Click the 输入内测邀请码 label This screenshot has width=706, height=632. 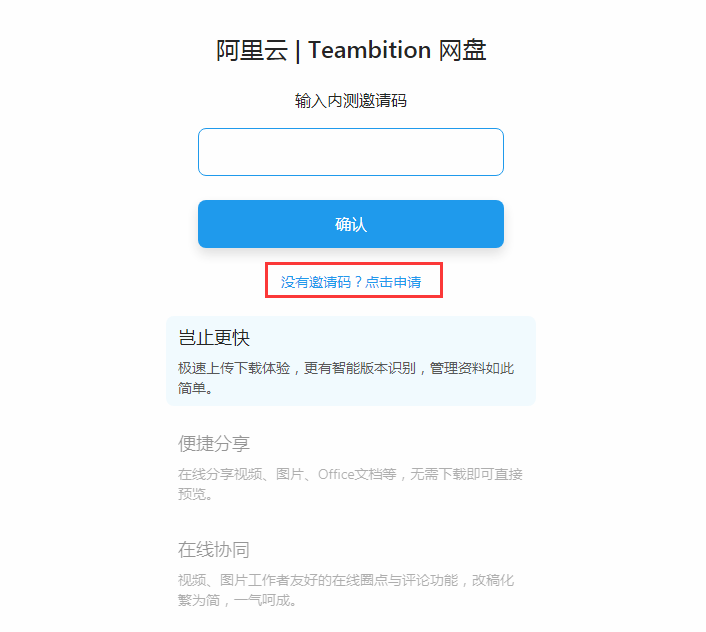tap(350, 101)
